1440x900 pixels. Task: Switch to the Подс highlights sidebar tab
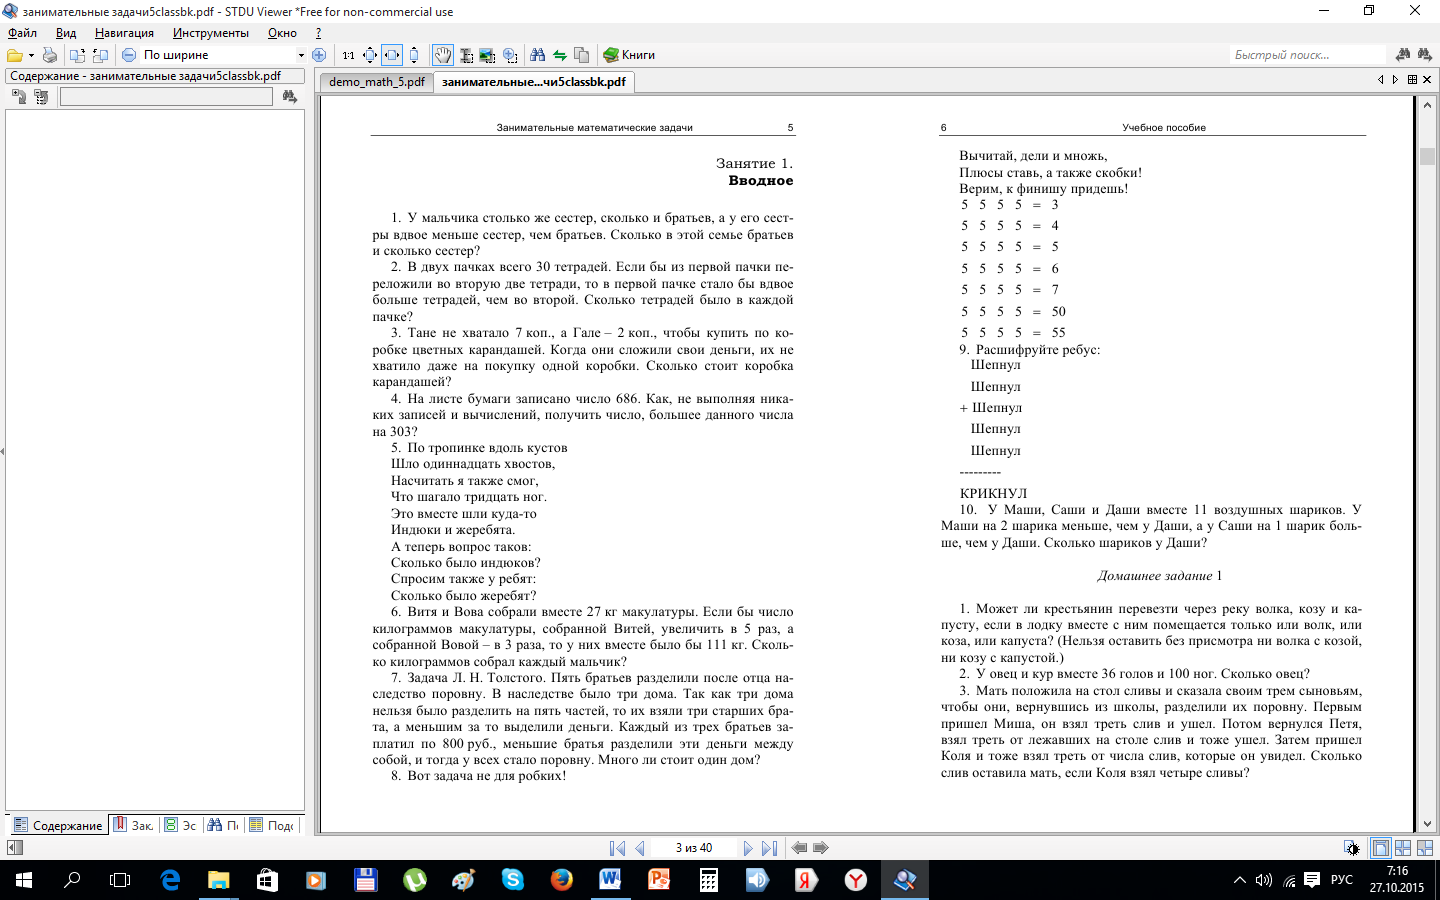click(x=272, y=825)
